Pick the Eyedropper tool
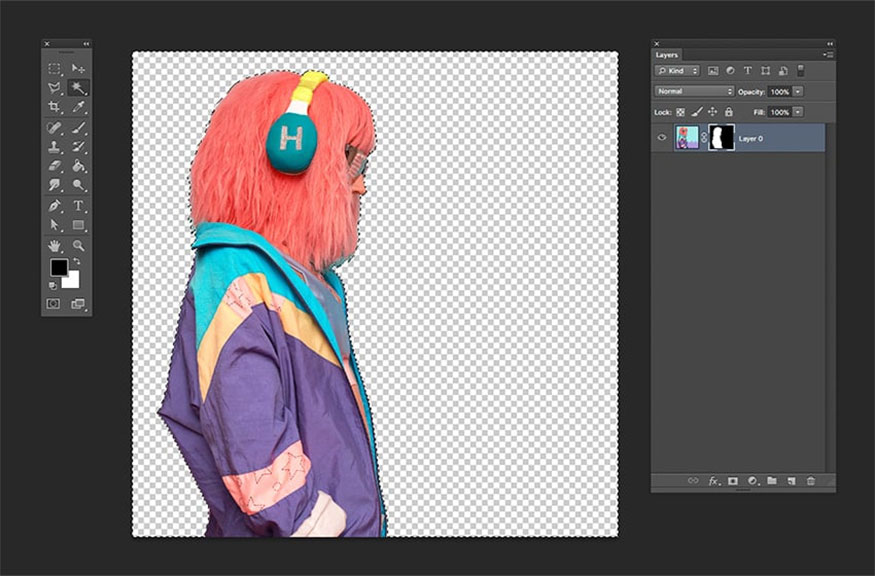Screen dimensions: 875x576 point(78,108)
